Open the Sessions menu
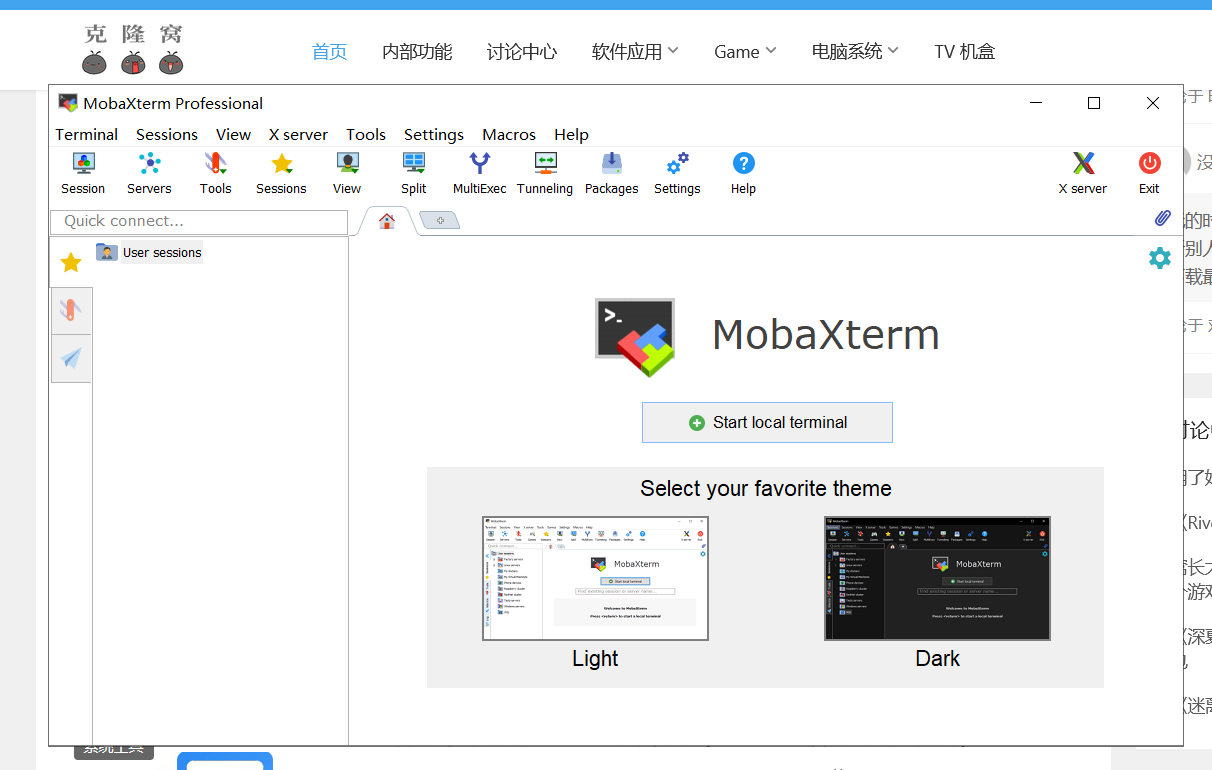 click(167, 134)
